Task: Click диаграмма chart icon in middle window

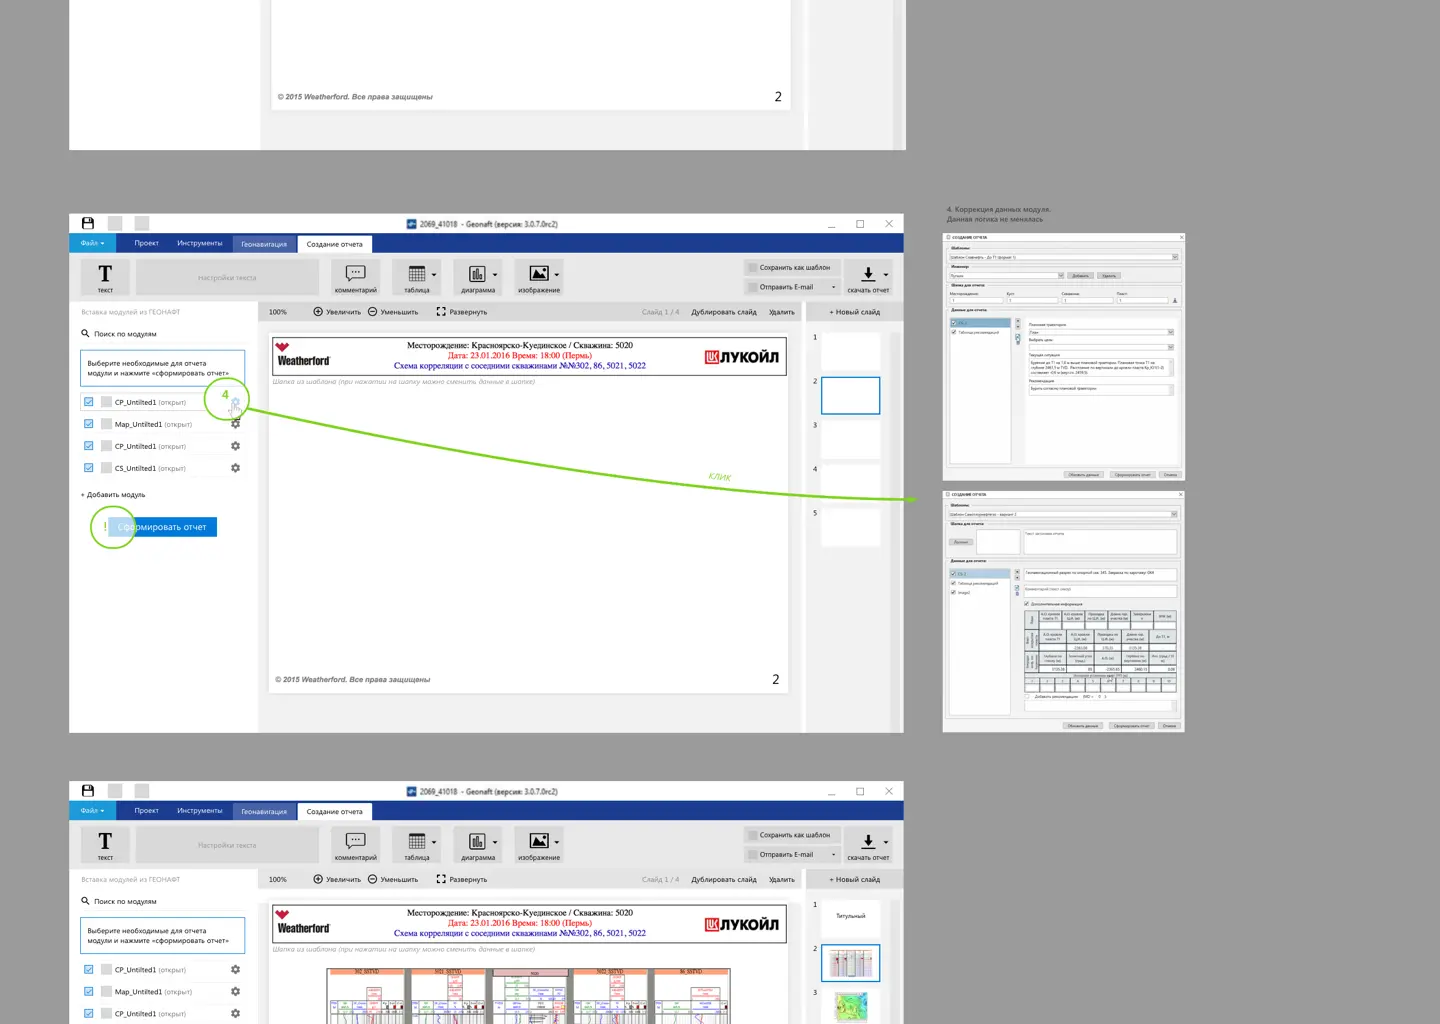Action: pyautogui.click(x=477, y=274)
